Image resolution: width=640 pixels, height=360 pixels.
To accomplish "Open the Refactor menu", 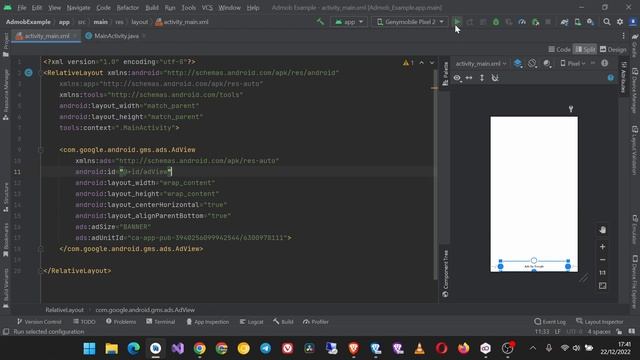I will (128, 7).
